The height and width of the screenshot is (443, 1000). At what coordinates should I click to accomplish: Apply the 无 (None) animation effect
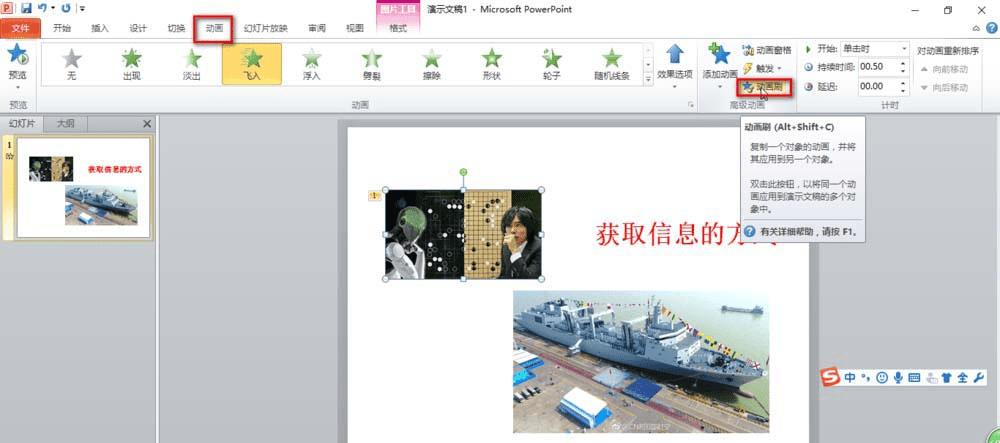[71, 64]
